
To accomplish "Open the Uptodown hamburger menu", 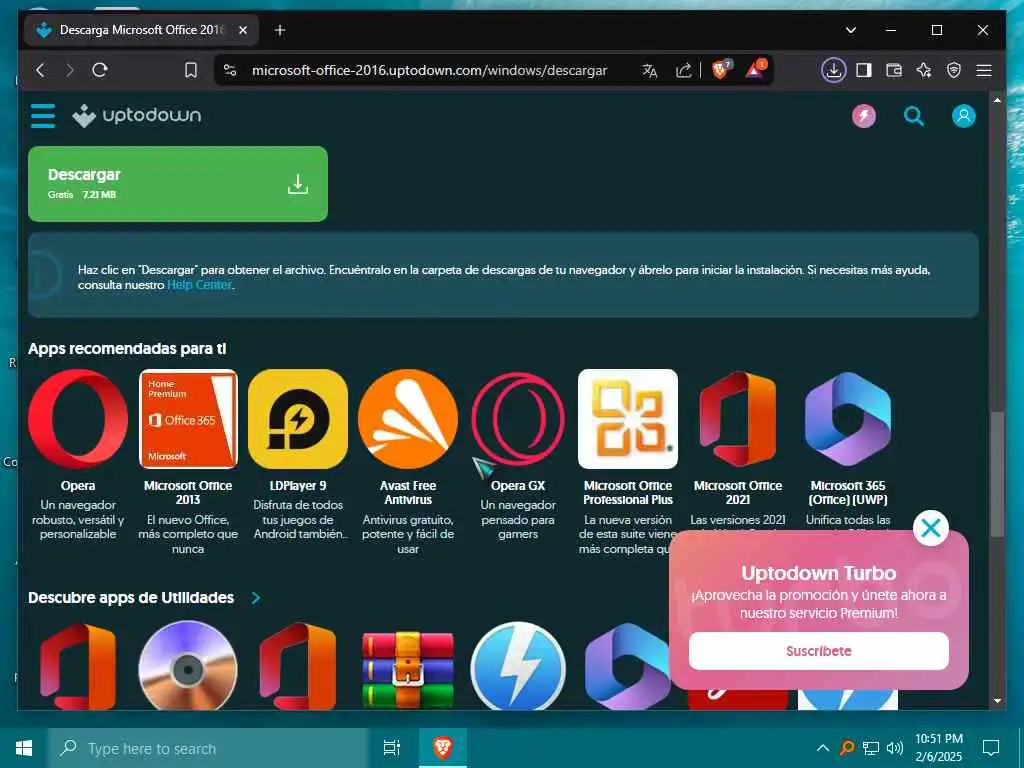I will point(43,116).
